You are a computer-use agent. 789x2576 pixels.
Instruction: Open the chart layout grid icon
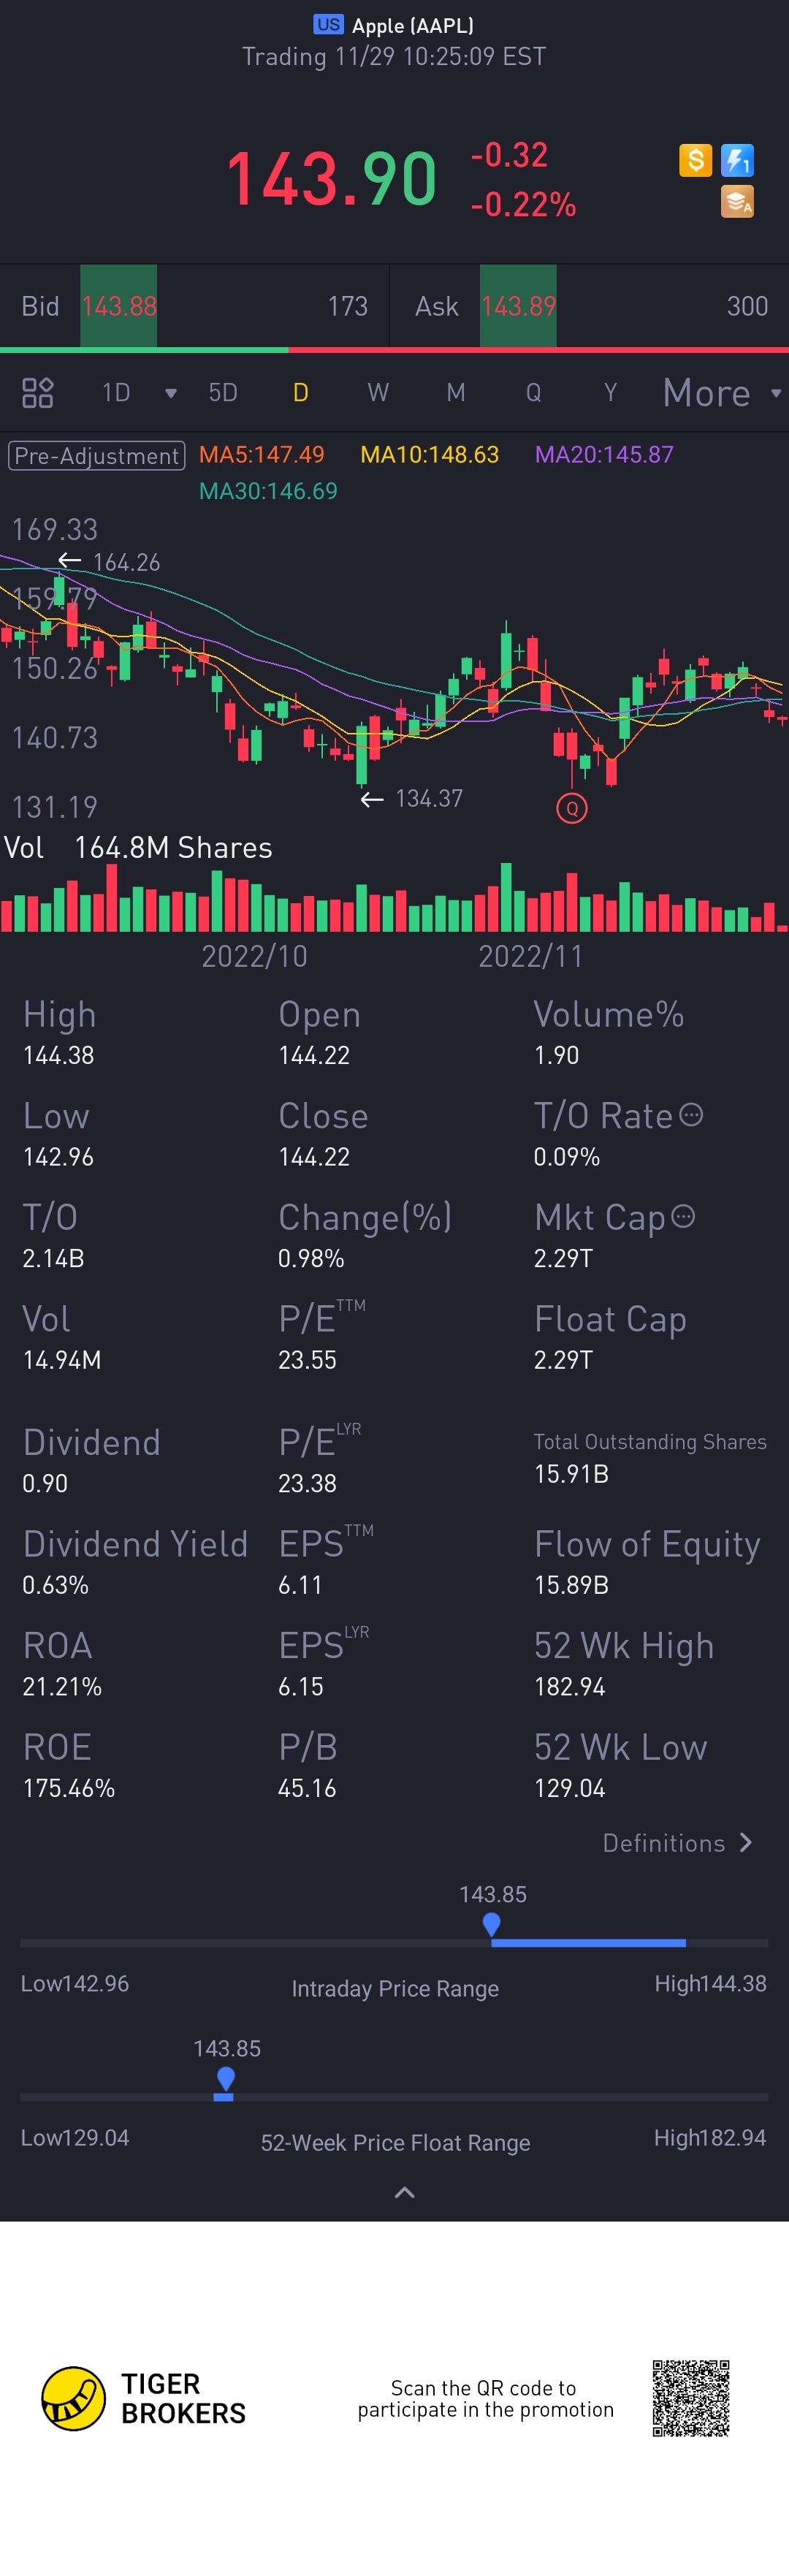[x=38, y=392]
